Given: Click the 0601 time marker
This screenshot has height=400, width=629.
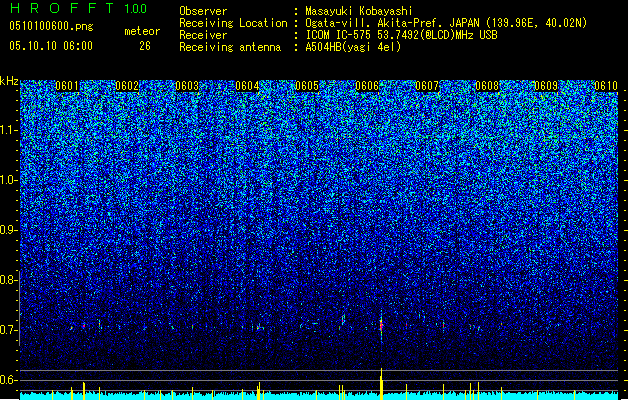Looking at the screenshot, I should pos(67,86).
